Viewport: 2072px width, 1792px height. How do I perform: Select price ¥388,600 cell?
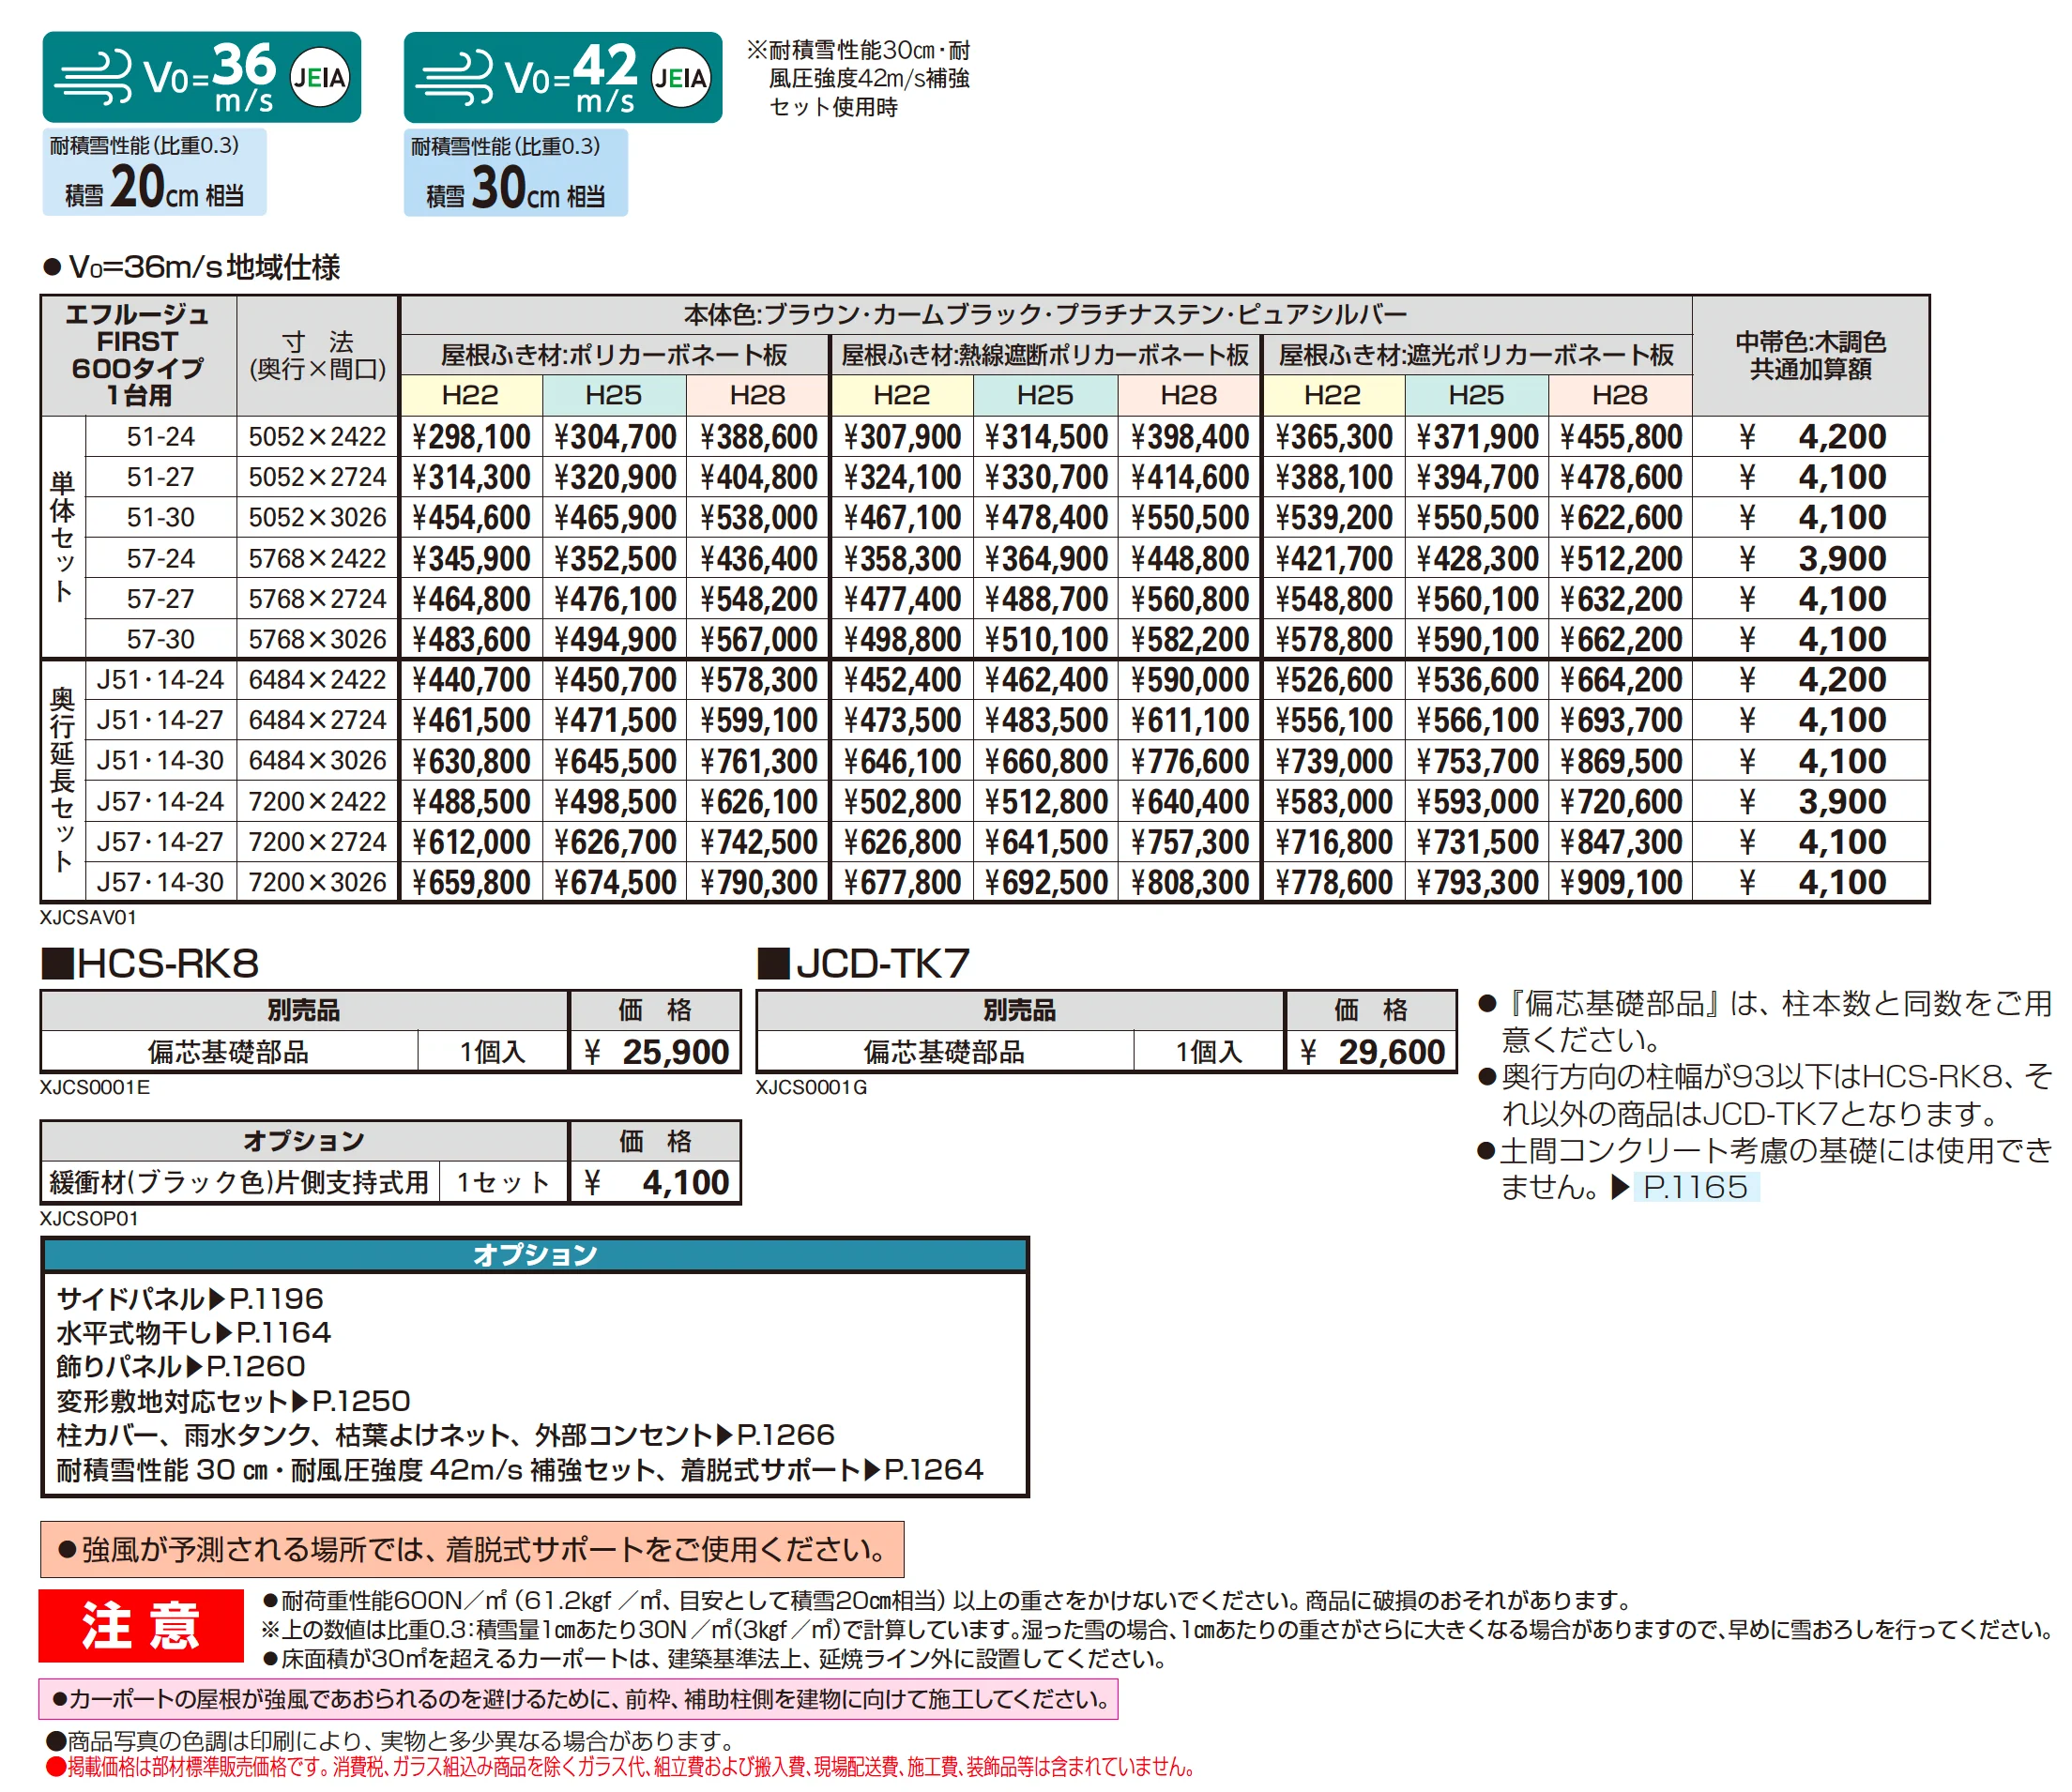click(x=758, y=437)
